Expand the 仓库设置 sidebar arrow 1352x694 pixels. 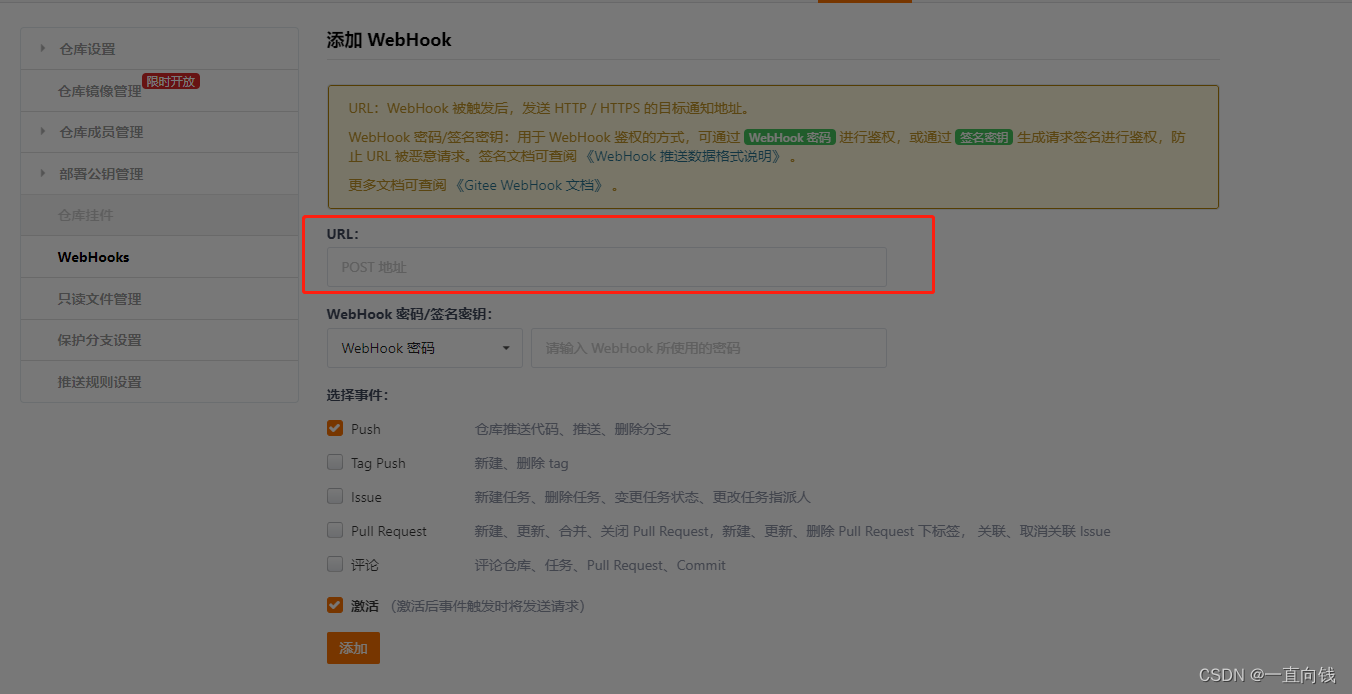(x=42, y=48)
